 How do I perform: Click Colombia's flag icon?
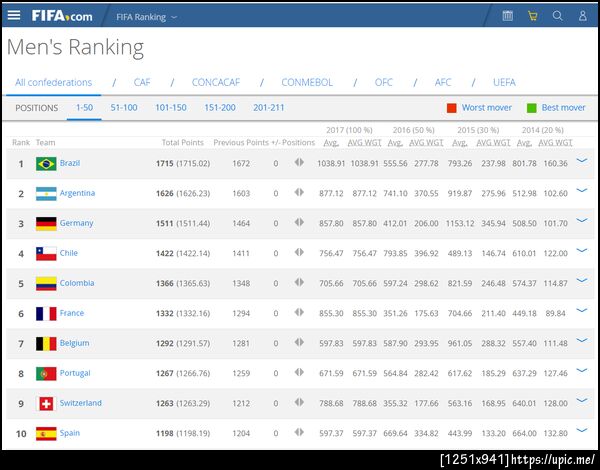[46, 284]
